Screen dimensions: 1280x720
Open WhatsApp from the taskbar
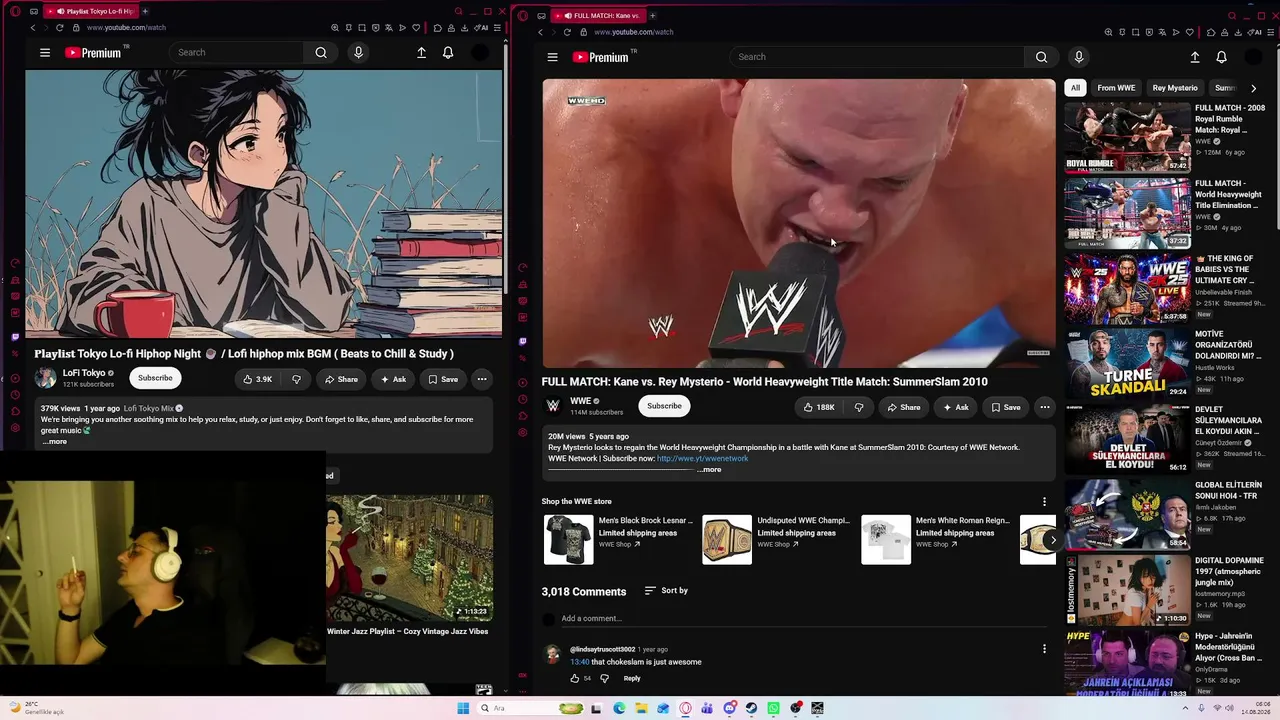[773, 708]
